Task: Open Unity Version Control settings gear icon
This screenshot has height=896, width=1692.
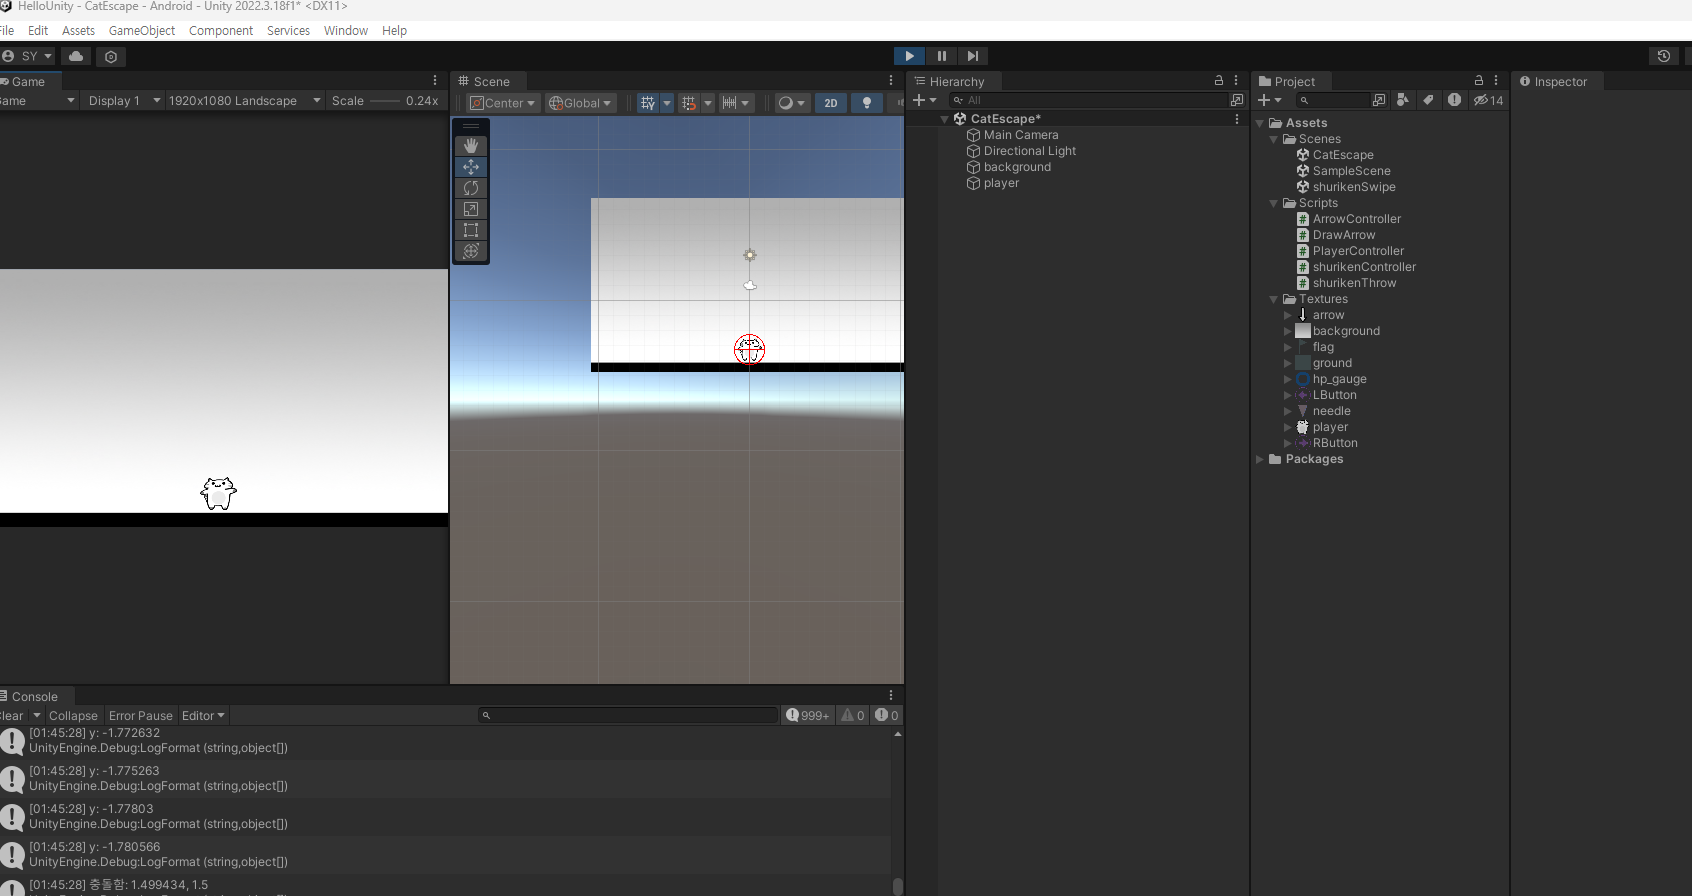Action: (x=111, y=57)
